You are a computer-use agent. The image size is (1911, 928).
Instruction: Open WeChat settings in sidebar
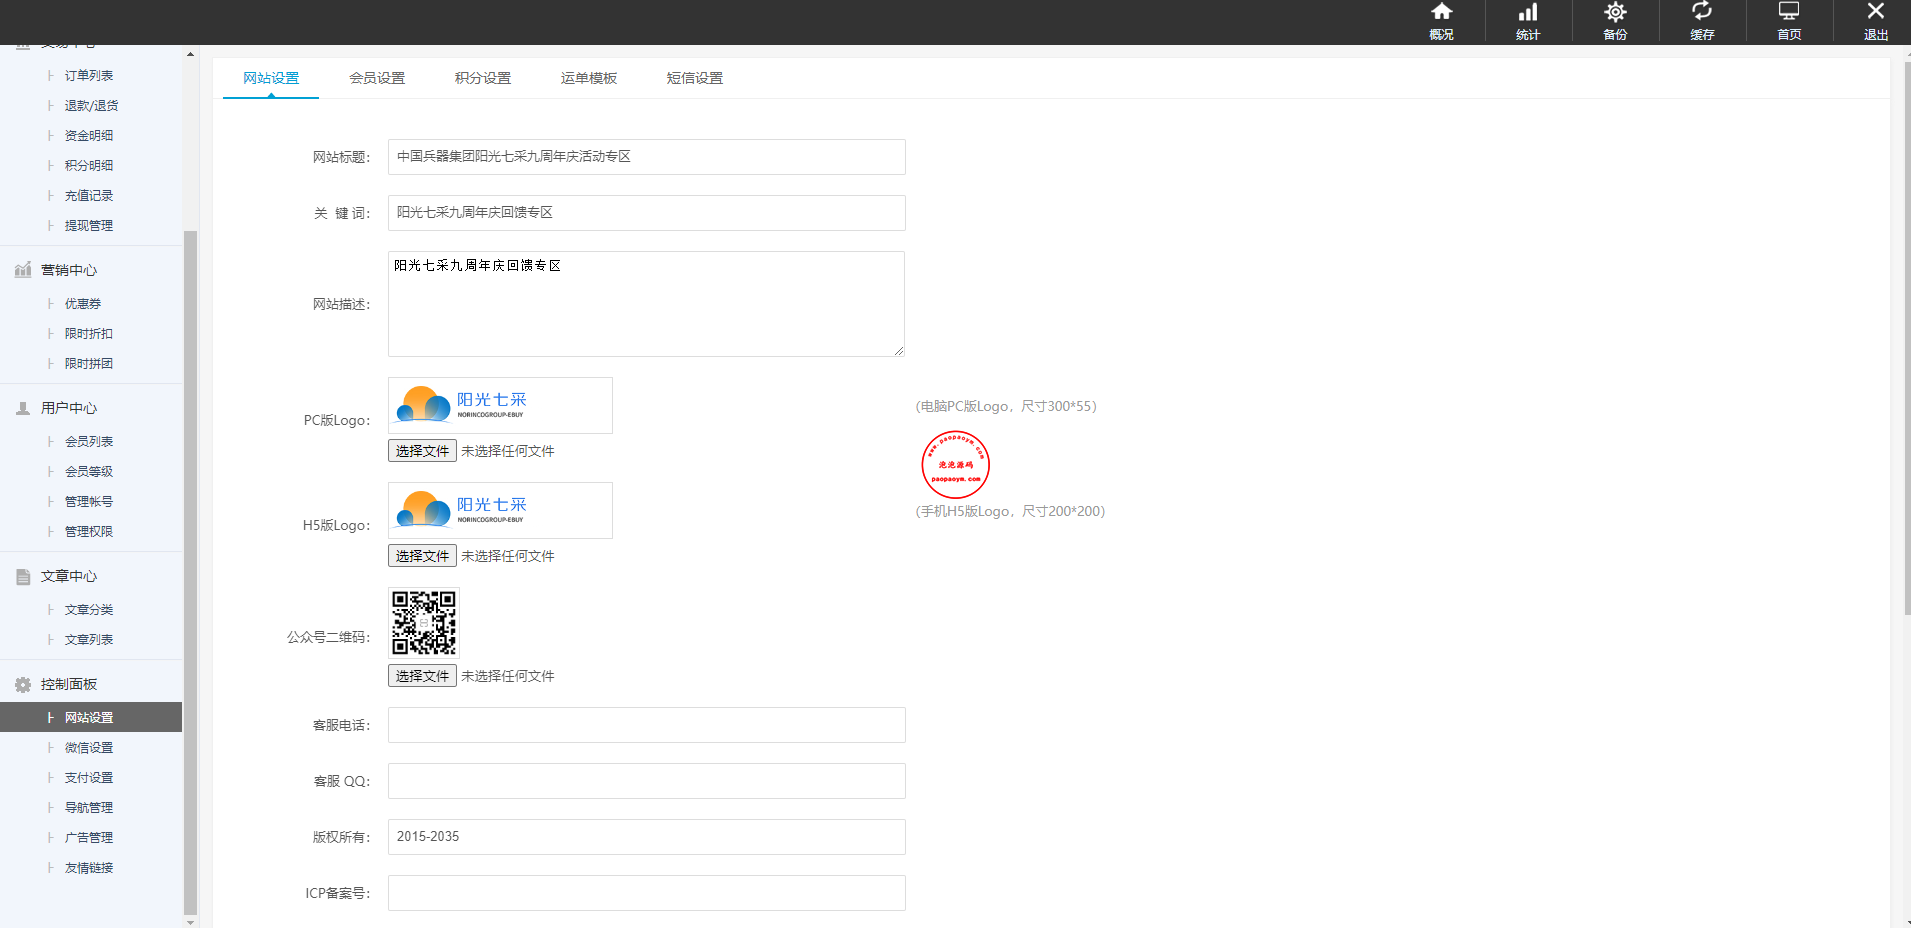point(89,748)
